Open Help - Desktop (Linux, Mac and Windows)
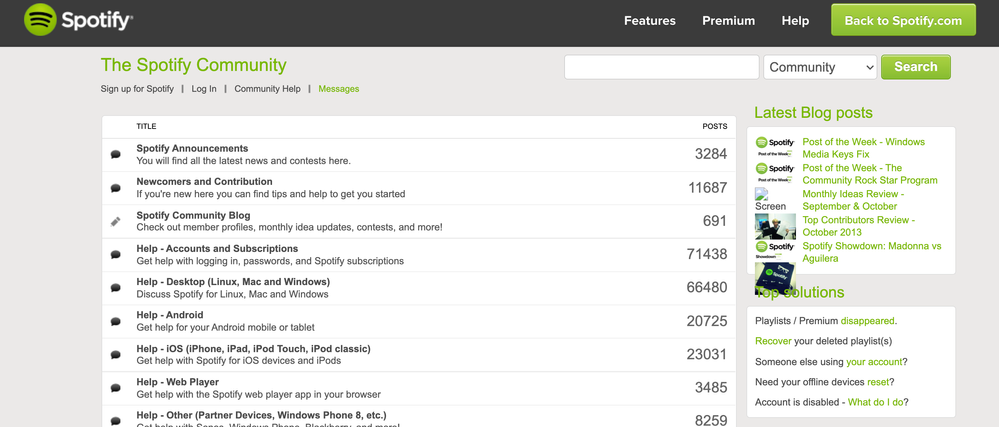 click(x=233, y=282)
